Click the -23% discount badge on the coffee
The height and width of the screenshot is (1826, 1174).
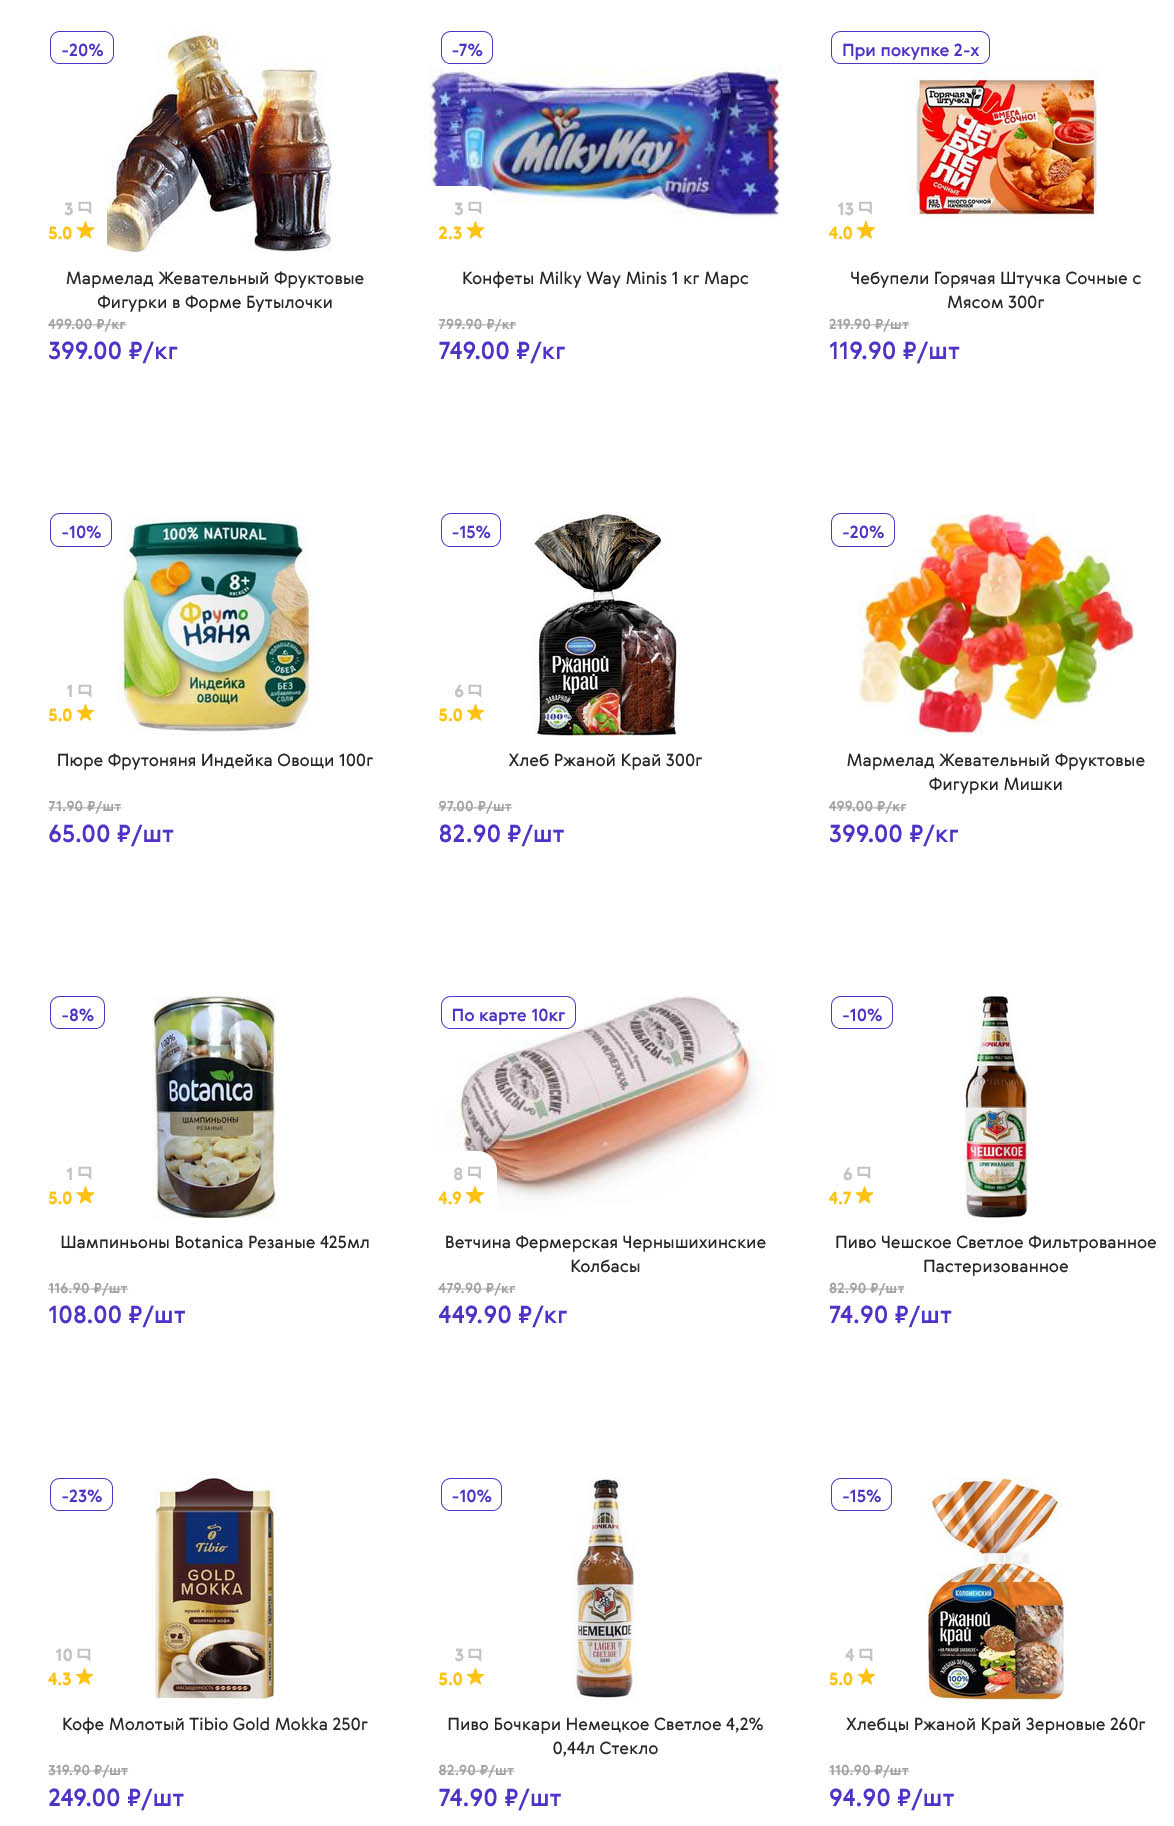coord(82,1496)
